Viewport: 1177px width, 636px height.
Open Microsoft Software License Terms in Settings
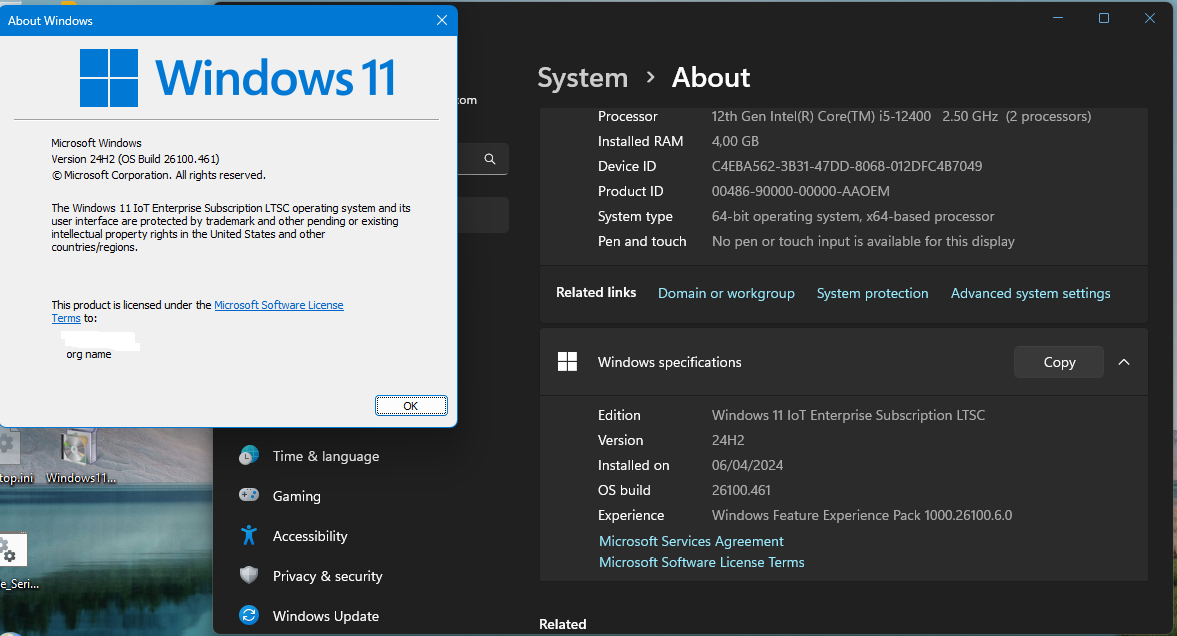pos(702,562)
